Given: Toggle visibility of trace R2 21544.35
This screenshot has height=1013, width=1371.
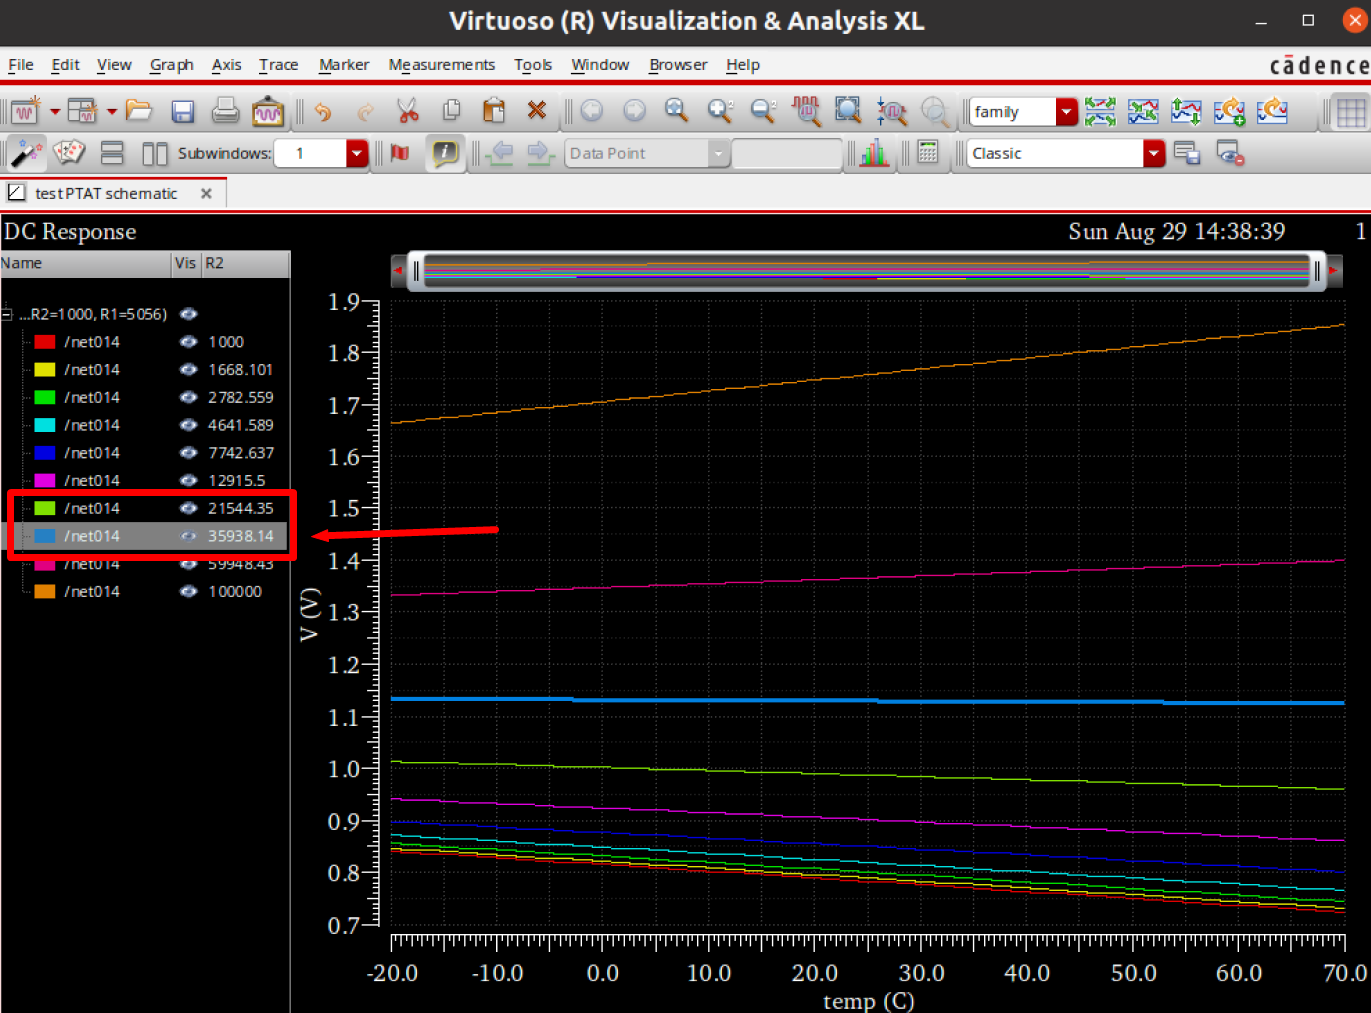Looking at the screenshot, I should click(188, 508).
